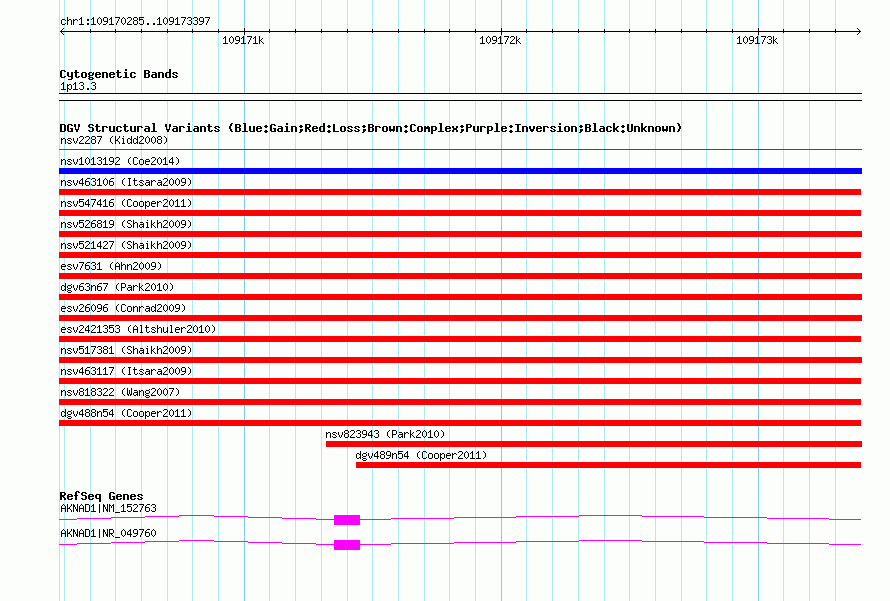Image resolution: width=890 pixels, height=601 pixels.
Task: Click the magenta exon of AKNAD1|NM_152763
Action: (347, 520)
